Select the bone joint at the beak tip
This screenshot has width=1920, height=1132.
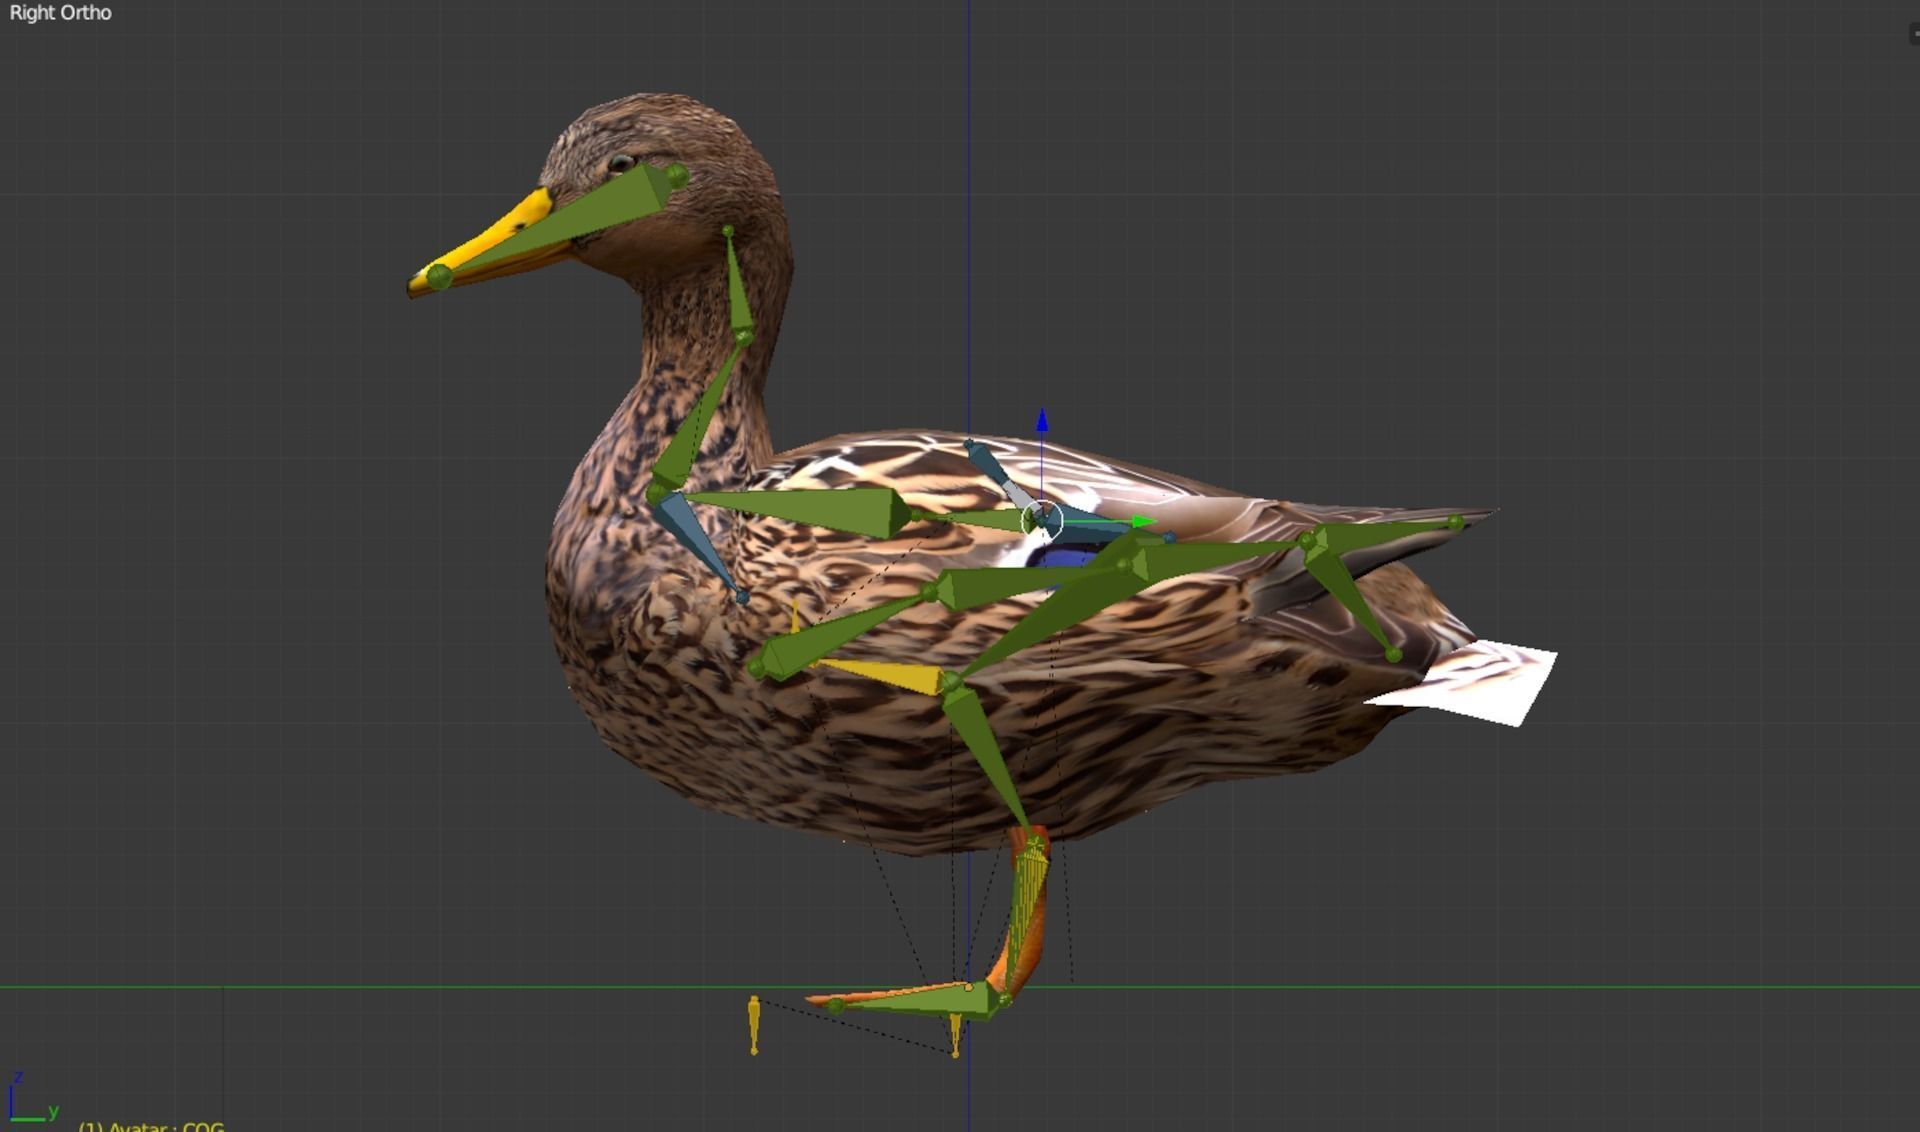[440, 277]
